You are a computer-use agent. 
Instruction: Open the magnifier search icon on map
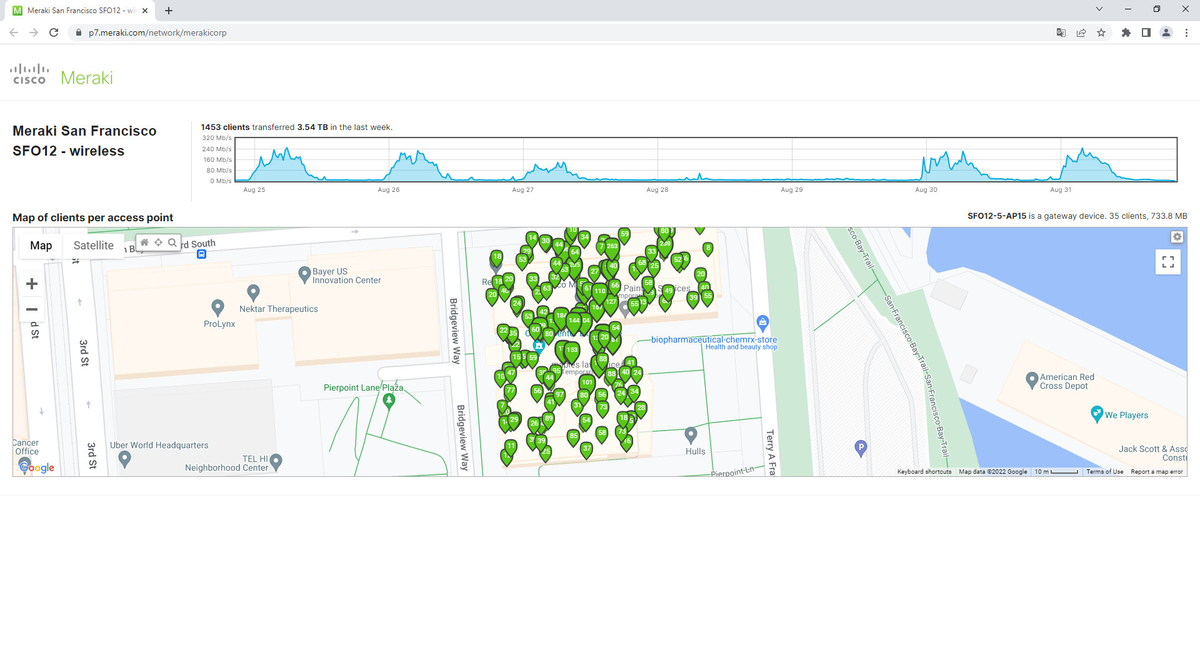pyautogui.click(x=172, y=243)
